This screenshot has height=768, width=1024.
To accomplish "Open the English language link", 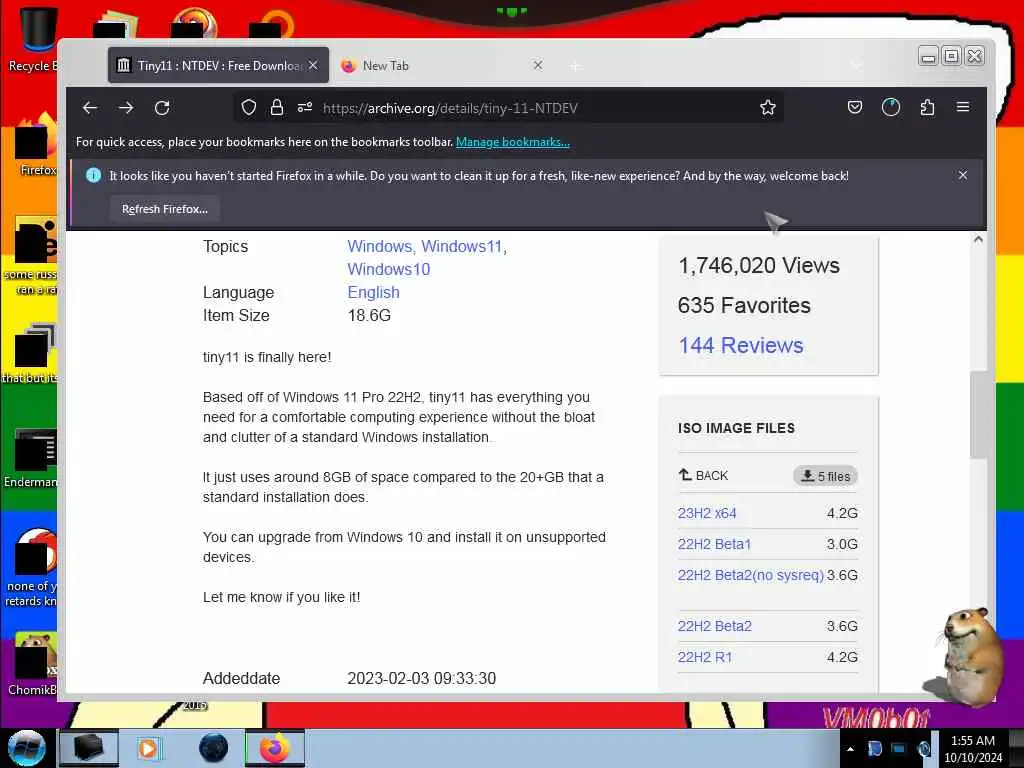I will 374,292.
